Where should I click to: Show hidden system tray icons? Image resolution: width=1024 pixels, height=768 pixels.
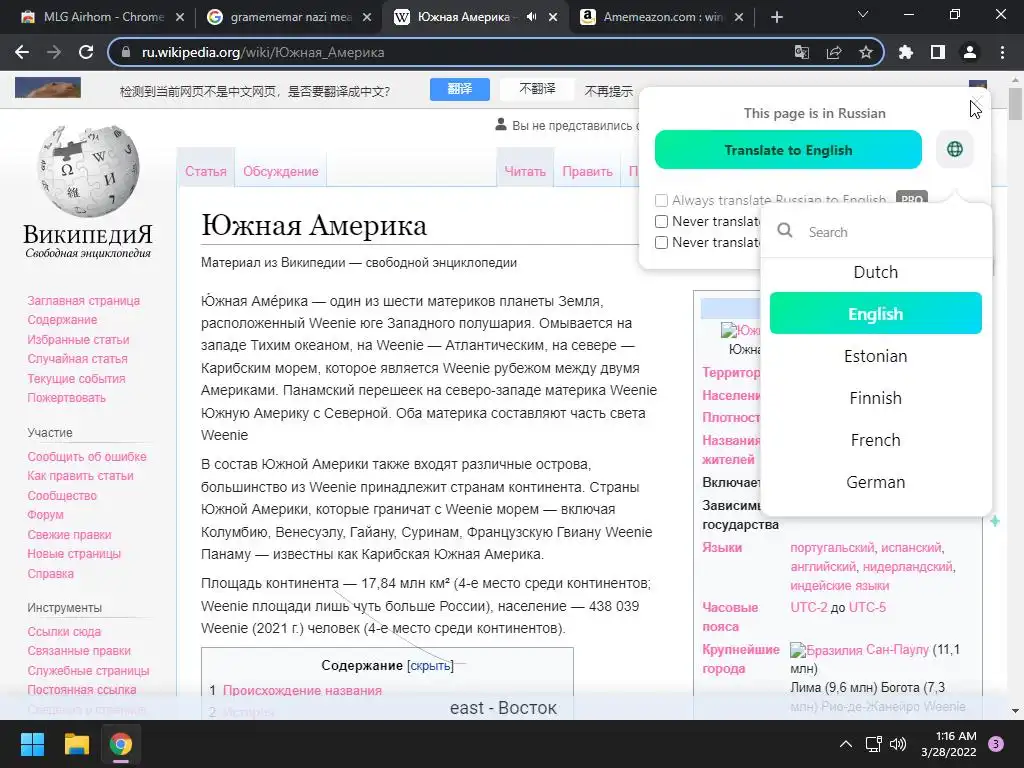point(846,744)
